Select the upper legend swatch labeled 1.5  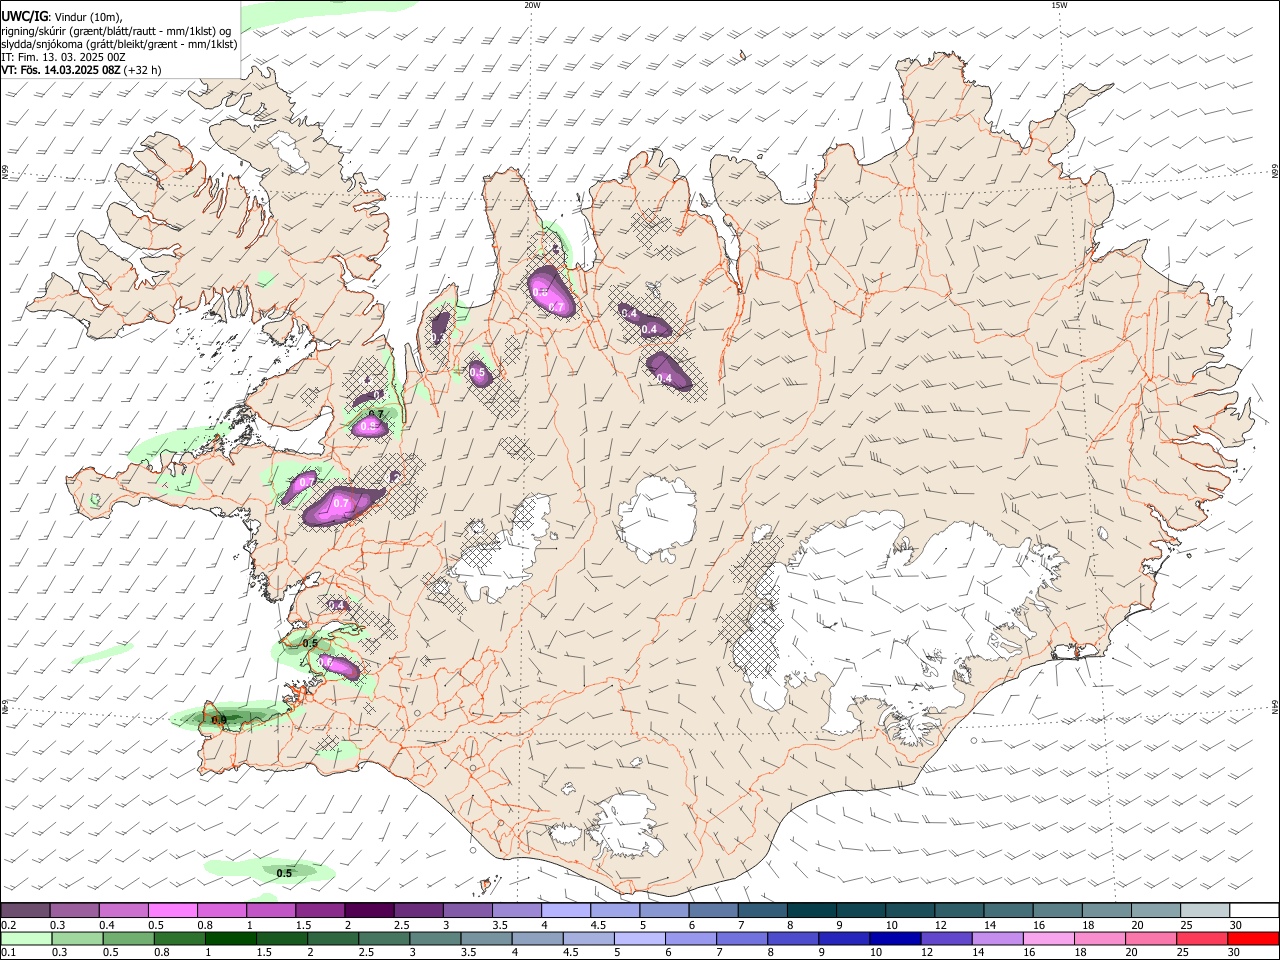pos(320,910)
